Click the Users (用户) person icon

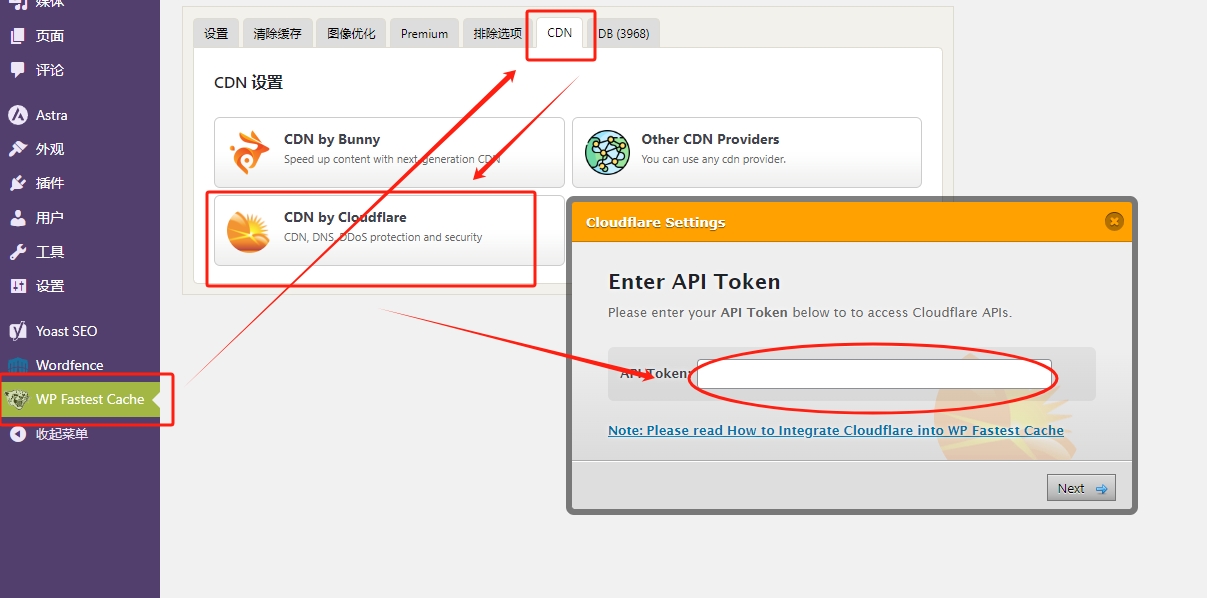pyautogui.click(x=17, y=217)
